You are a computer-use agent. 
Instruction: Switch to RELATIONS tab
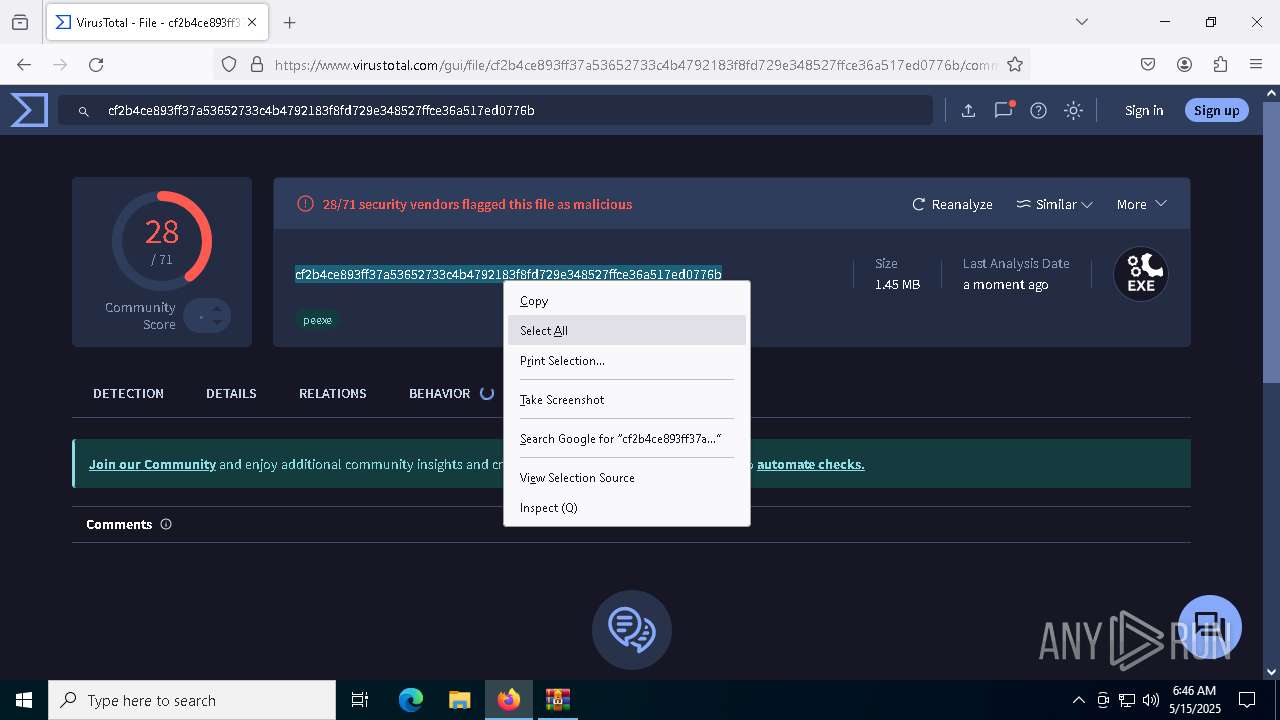[332, 394]
